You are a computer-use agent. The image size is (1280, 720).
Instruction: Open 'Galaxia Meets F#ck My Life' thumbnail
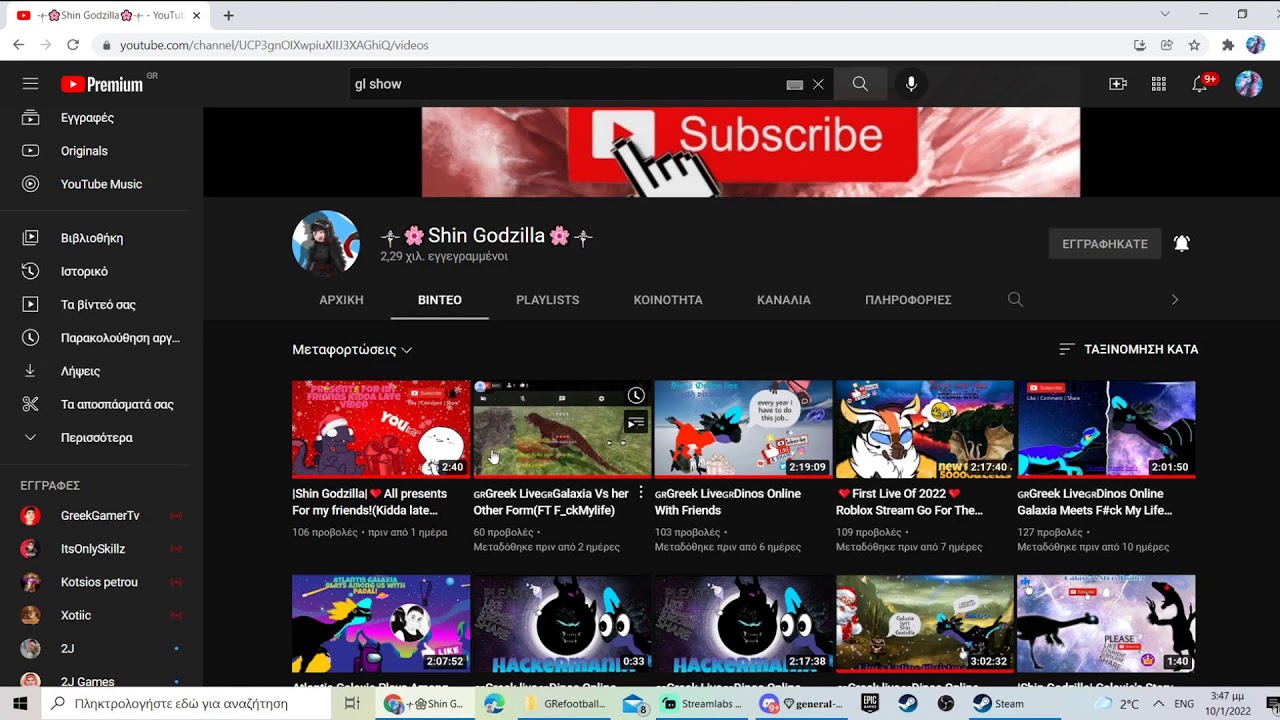(1106, 428)
